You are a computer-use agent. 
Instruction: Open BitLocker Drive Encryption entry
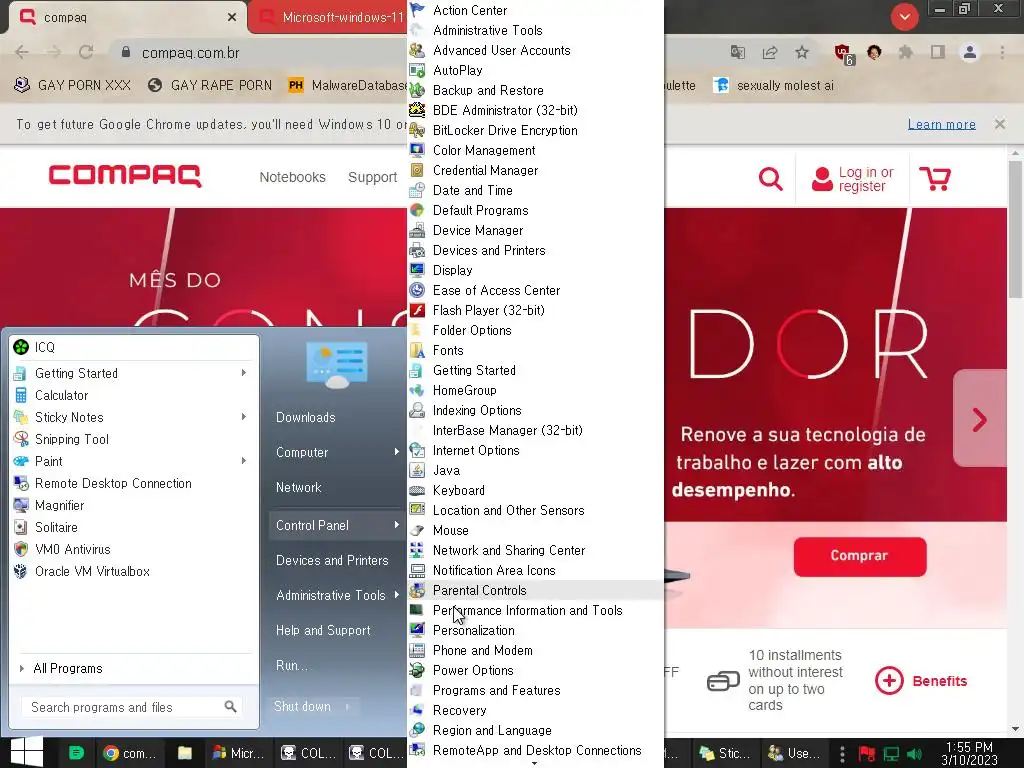[x=535, y=130]
